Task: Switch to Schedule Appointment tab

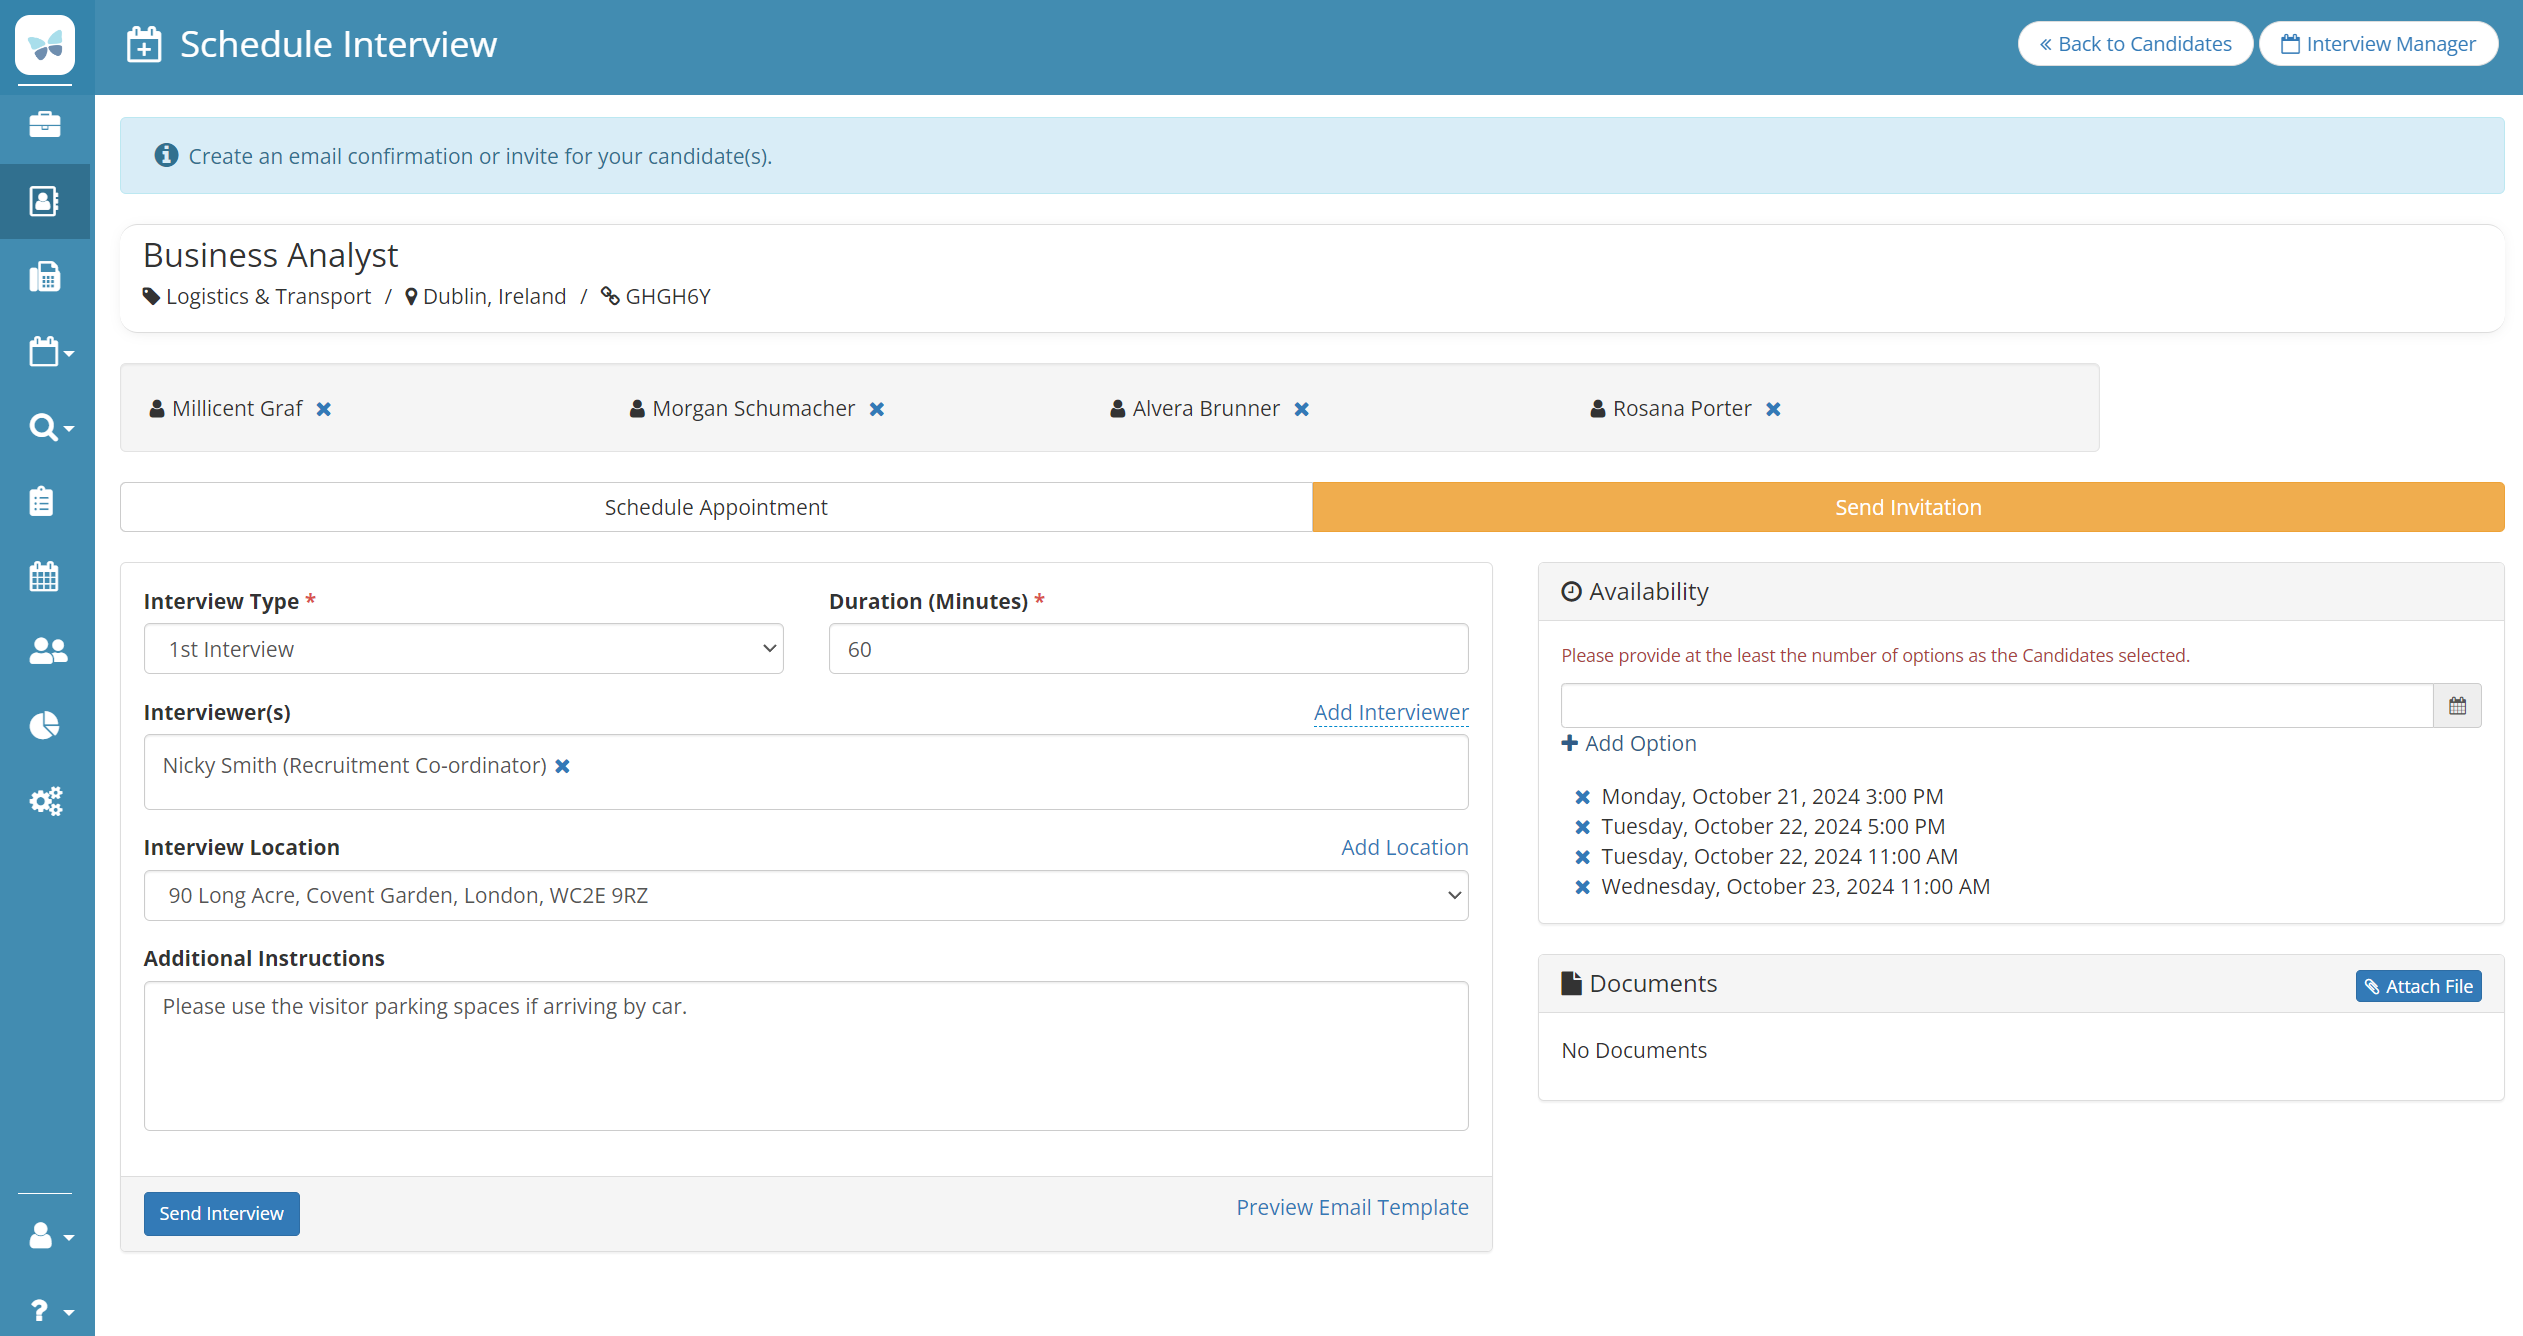Action: (716, 507)
